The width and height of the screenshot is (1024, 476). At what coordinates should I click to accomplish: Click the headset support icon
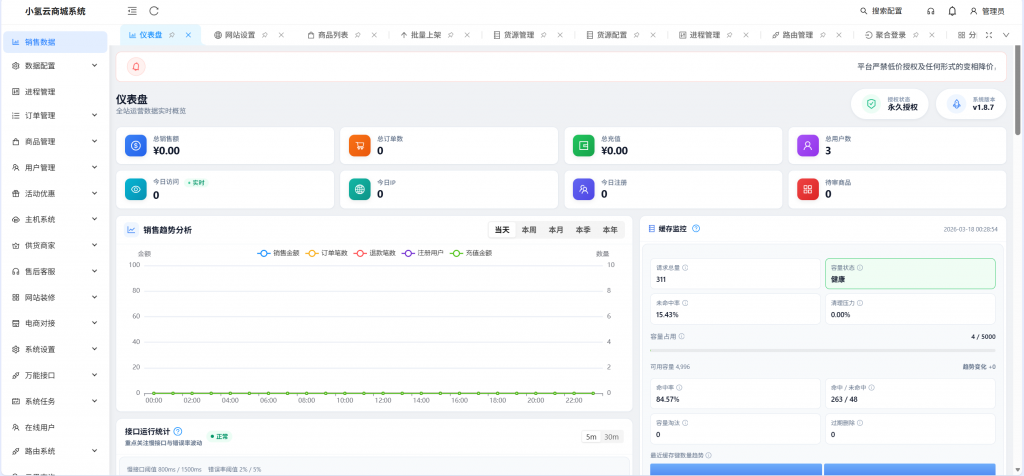pos(931,11)
